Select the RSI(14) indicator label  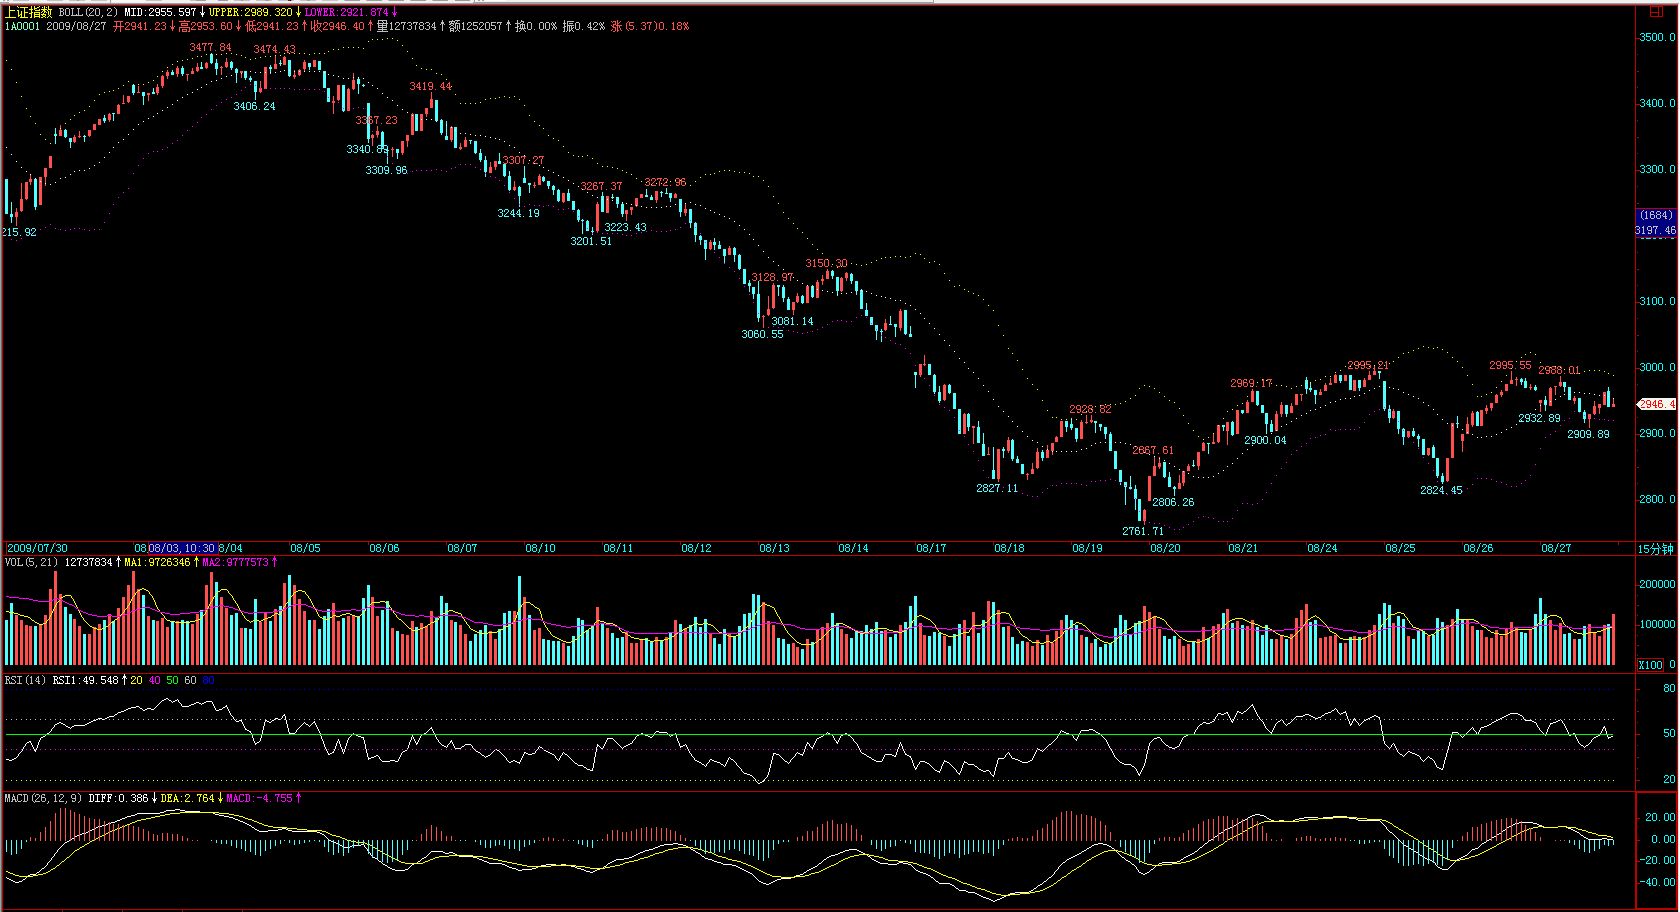tap(25, 680)
